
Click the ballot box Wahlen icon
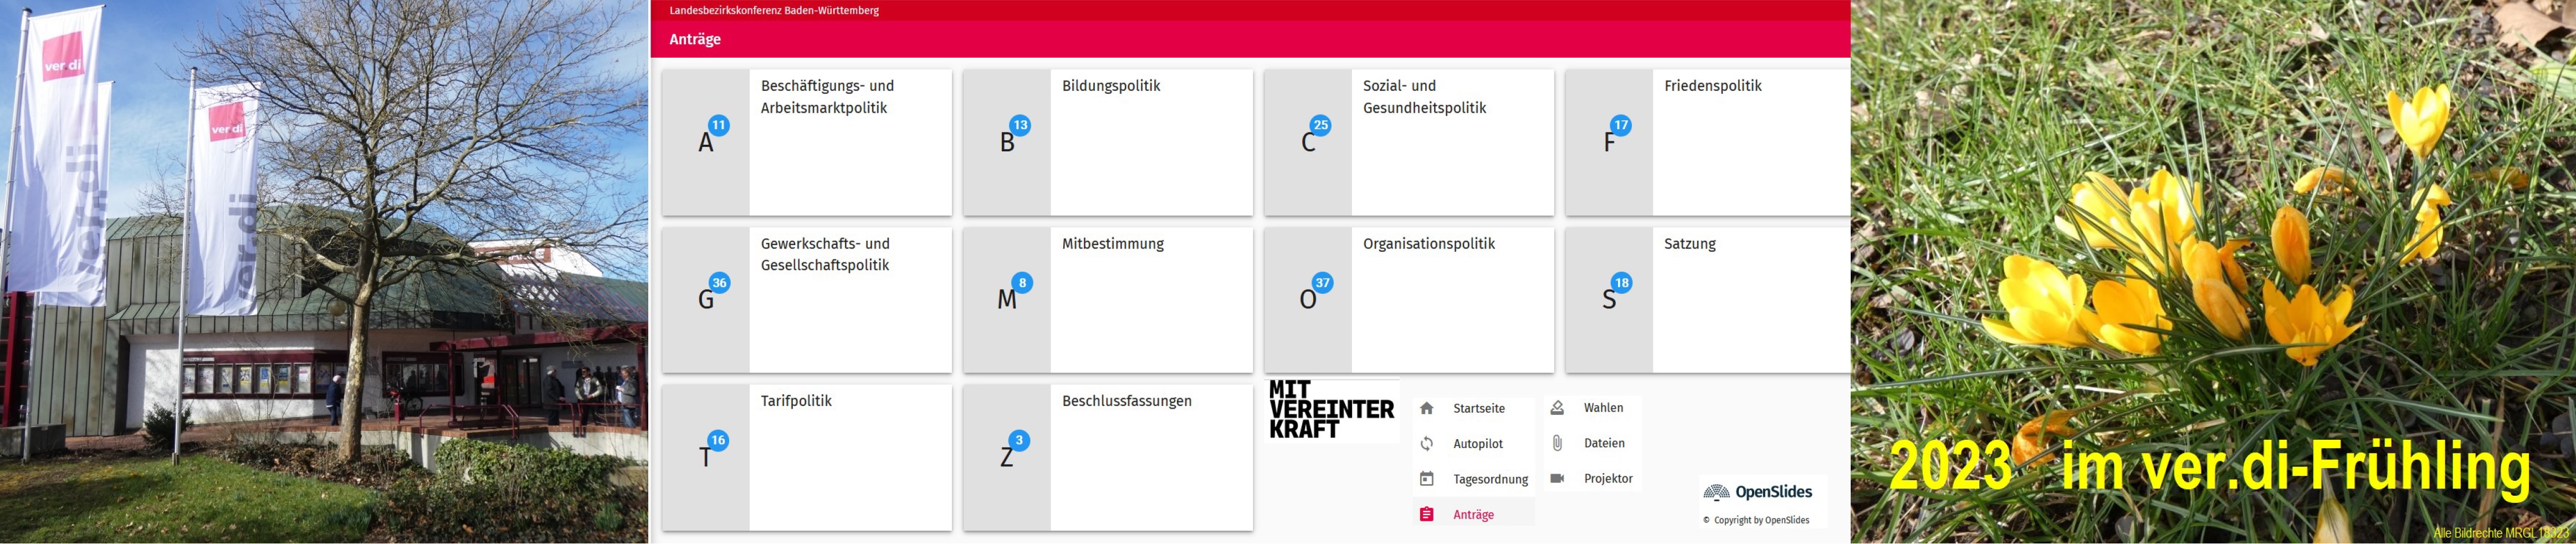pos(1557,408)
